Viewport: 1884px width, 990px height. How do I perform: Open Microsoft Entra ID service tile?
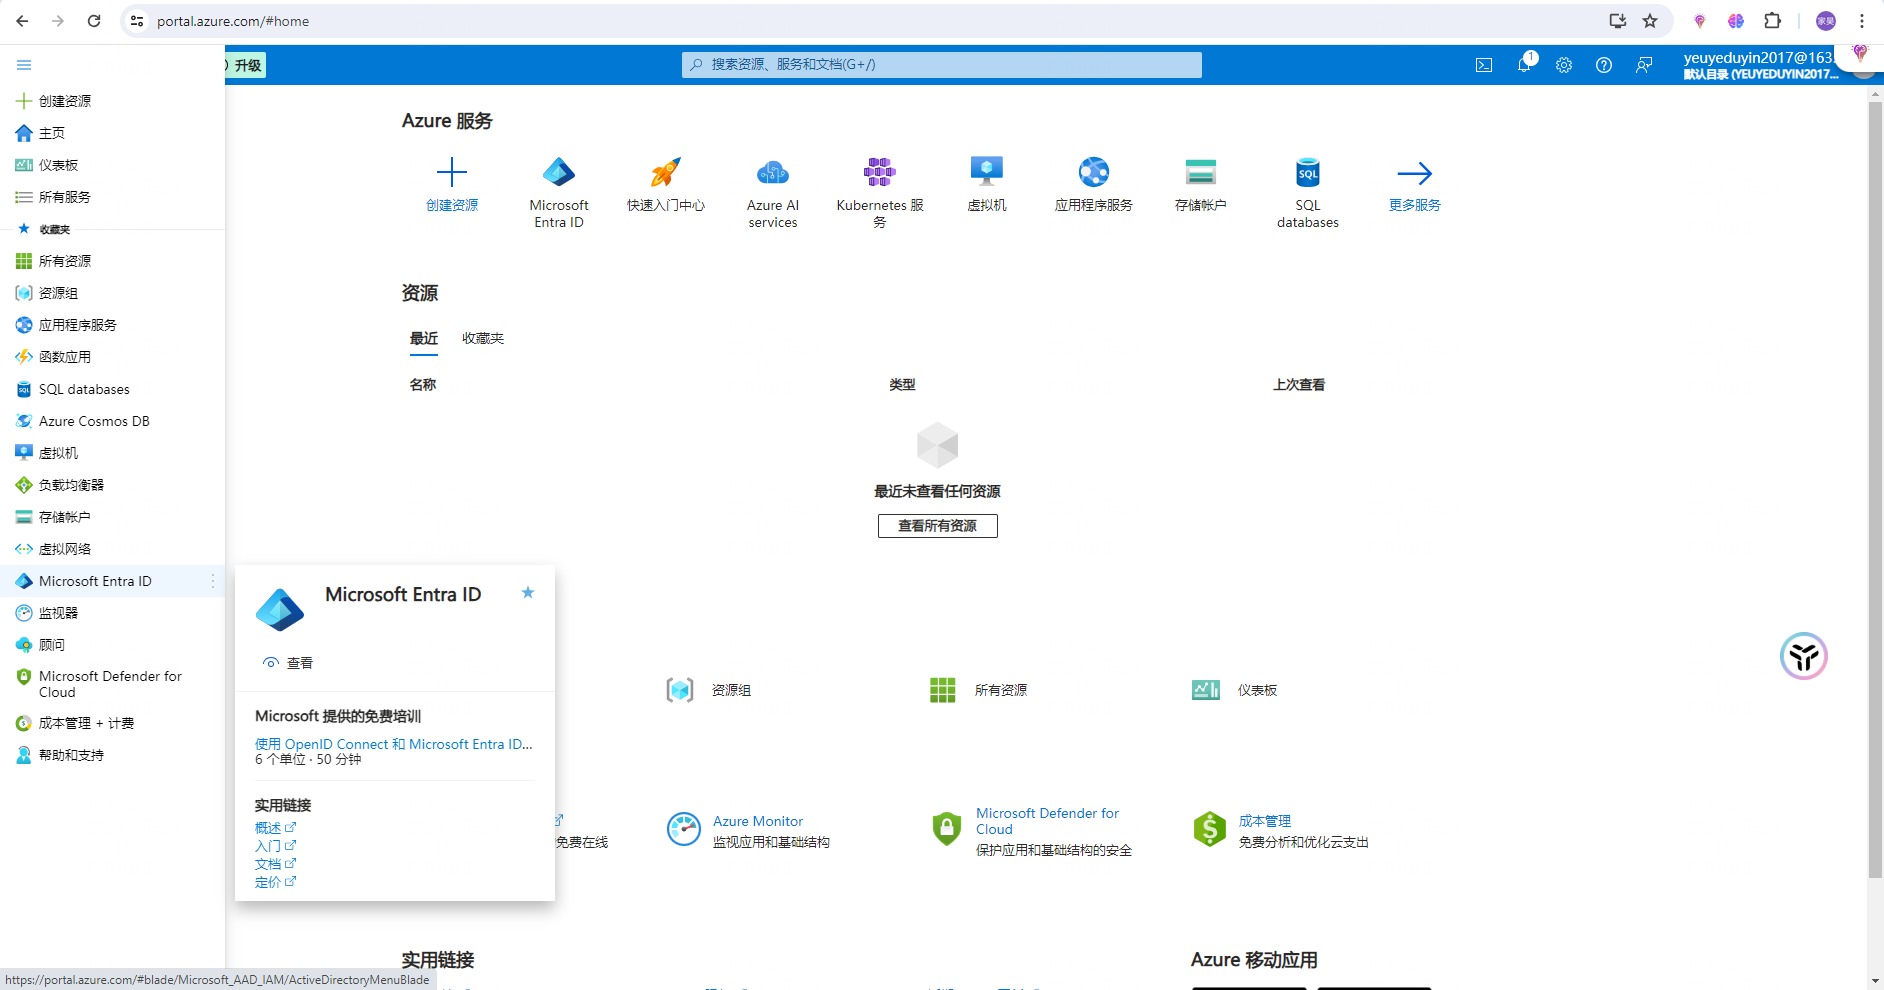coord(559,193)
